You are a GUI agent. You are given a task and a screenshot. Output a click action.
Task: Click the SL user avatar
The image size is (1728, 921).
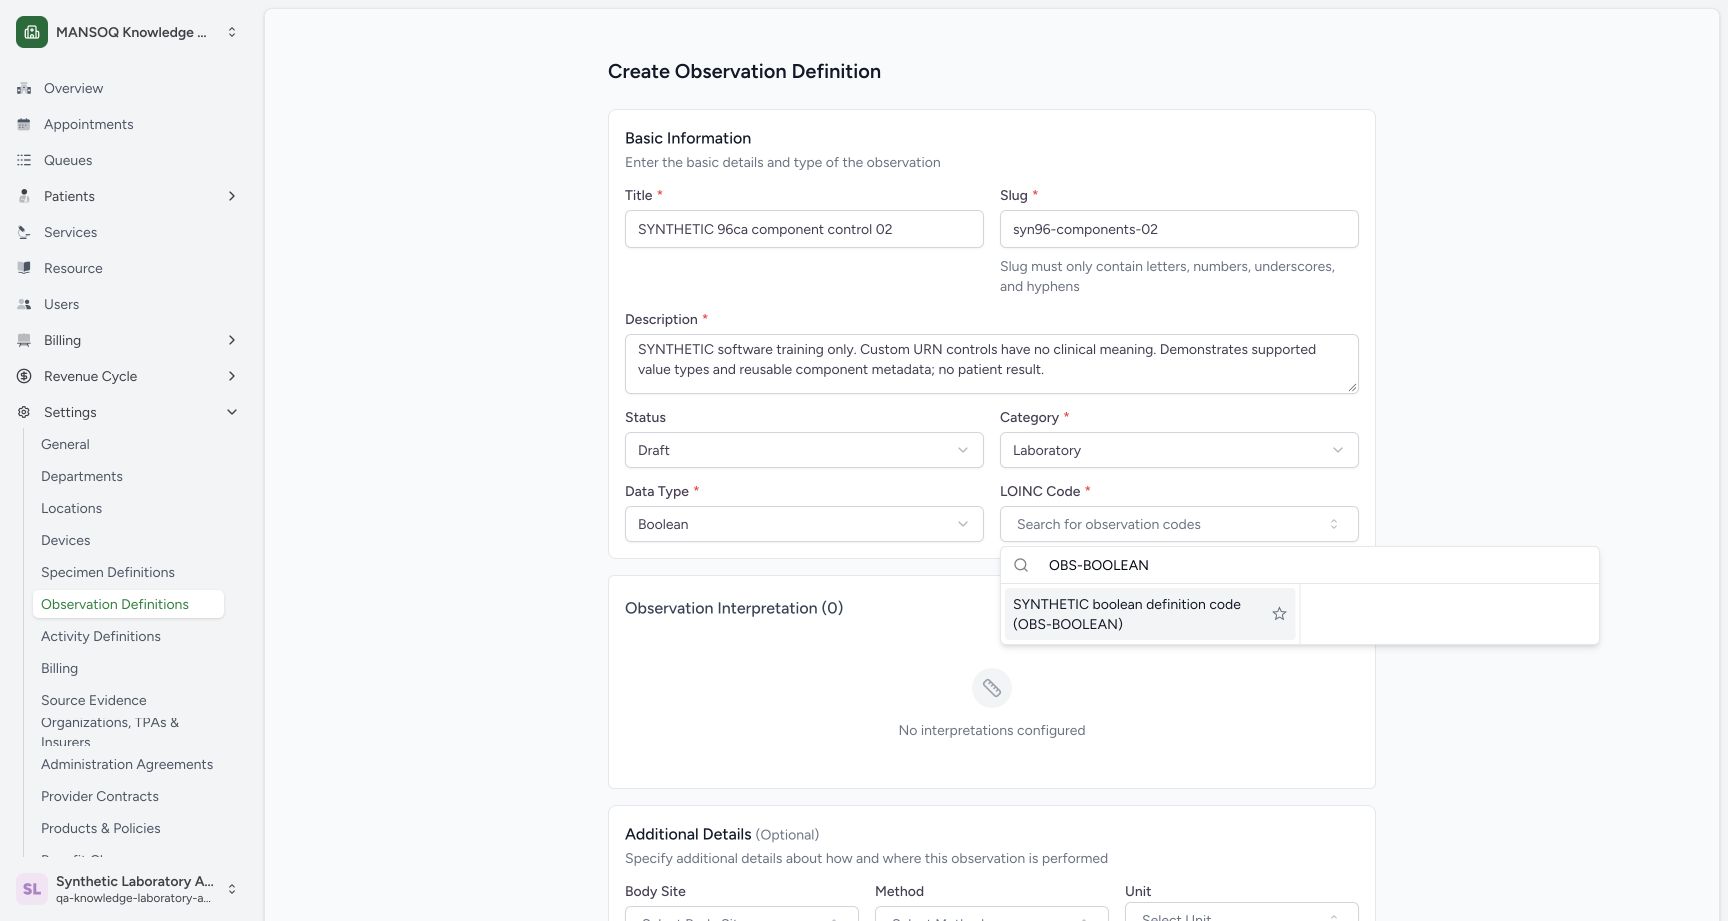tap(32, 889)
